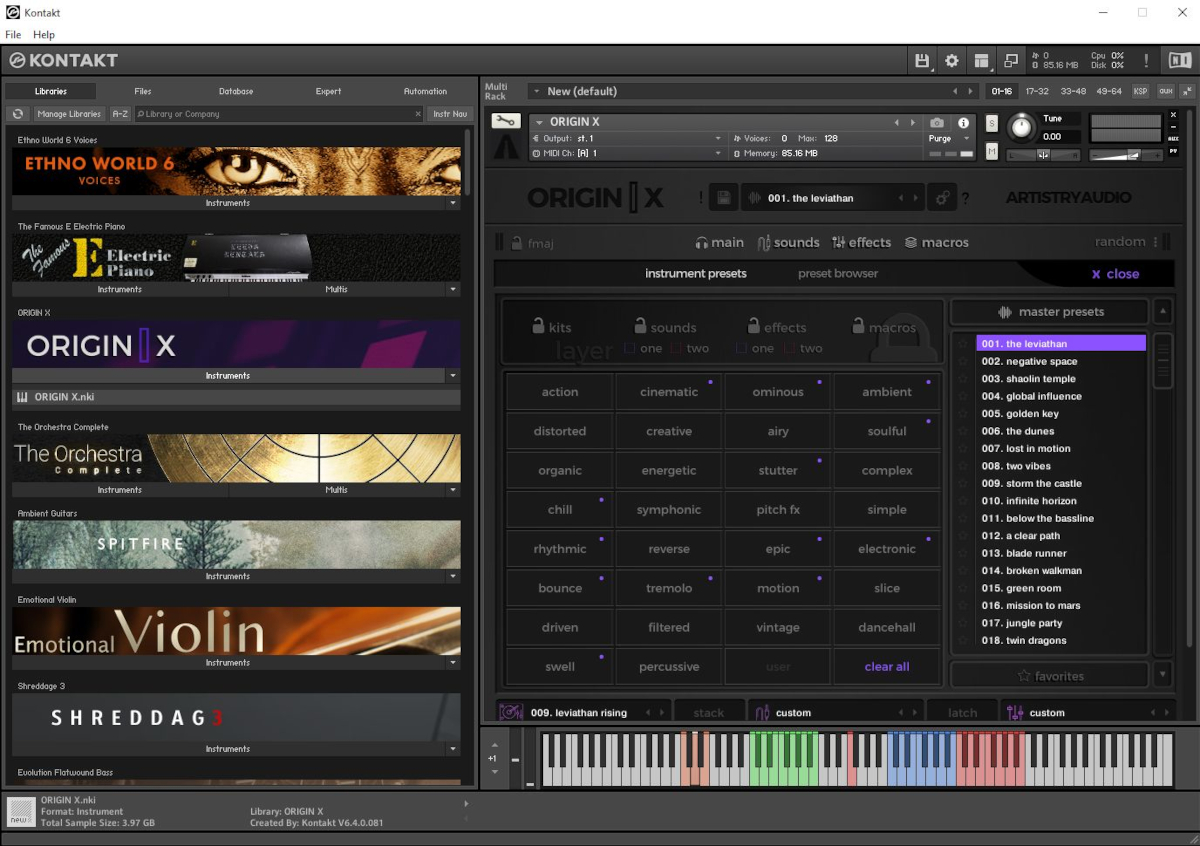This screenshot has width=1200, height=846.
Task: Switch to the Files tab
Action: [143, 91]
